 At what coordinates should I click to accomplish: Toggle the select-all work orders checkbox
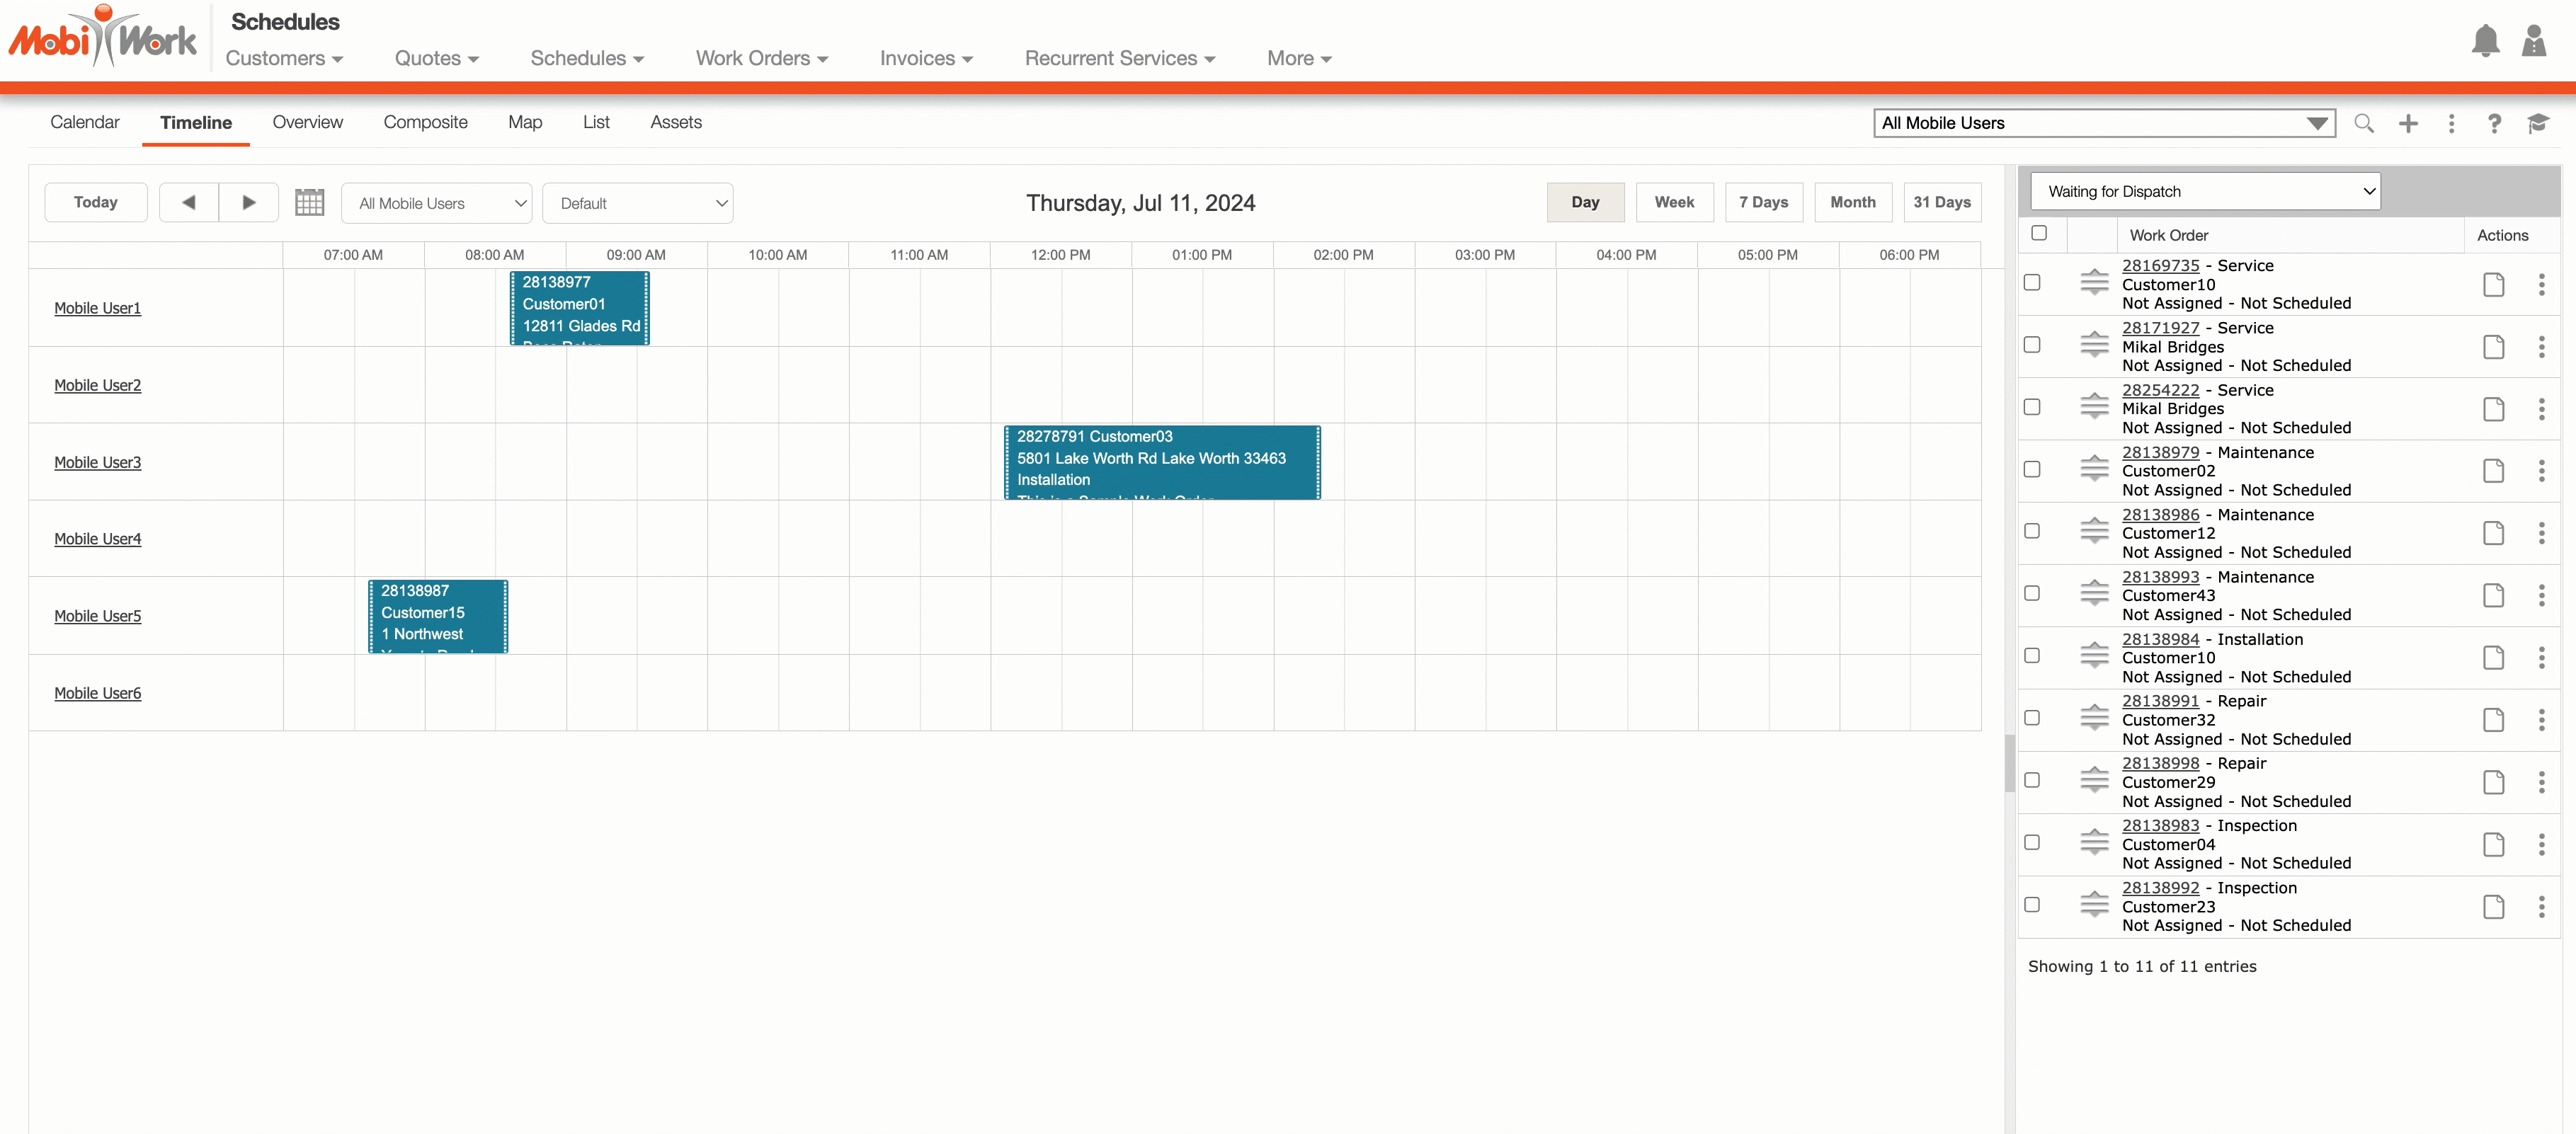[2038, 234]
